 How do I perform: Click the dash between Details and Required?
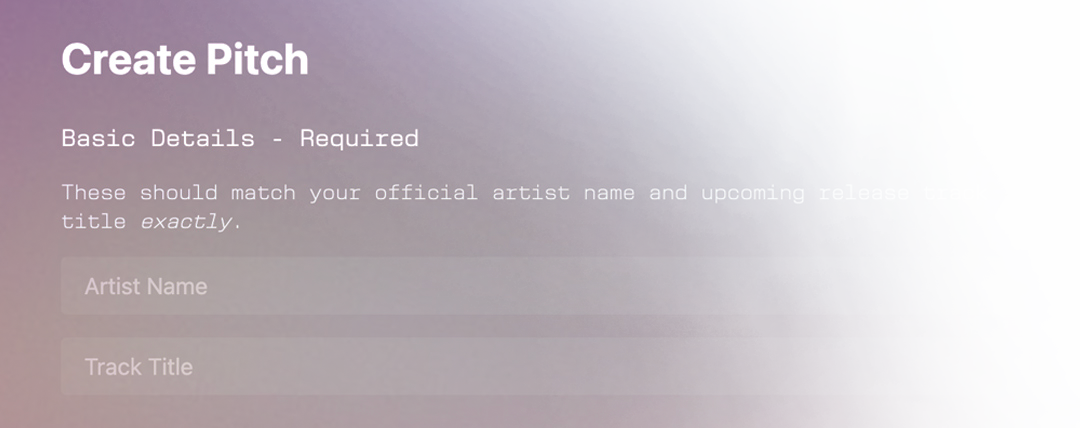[278, 139]
